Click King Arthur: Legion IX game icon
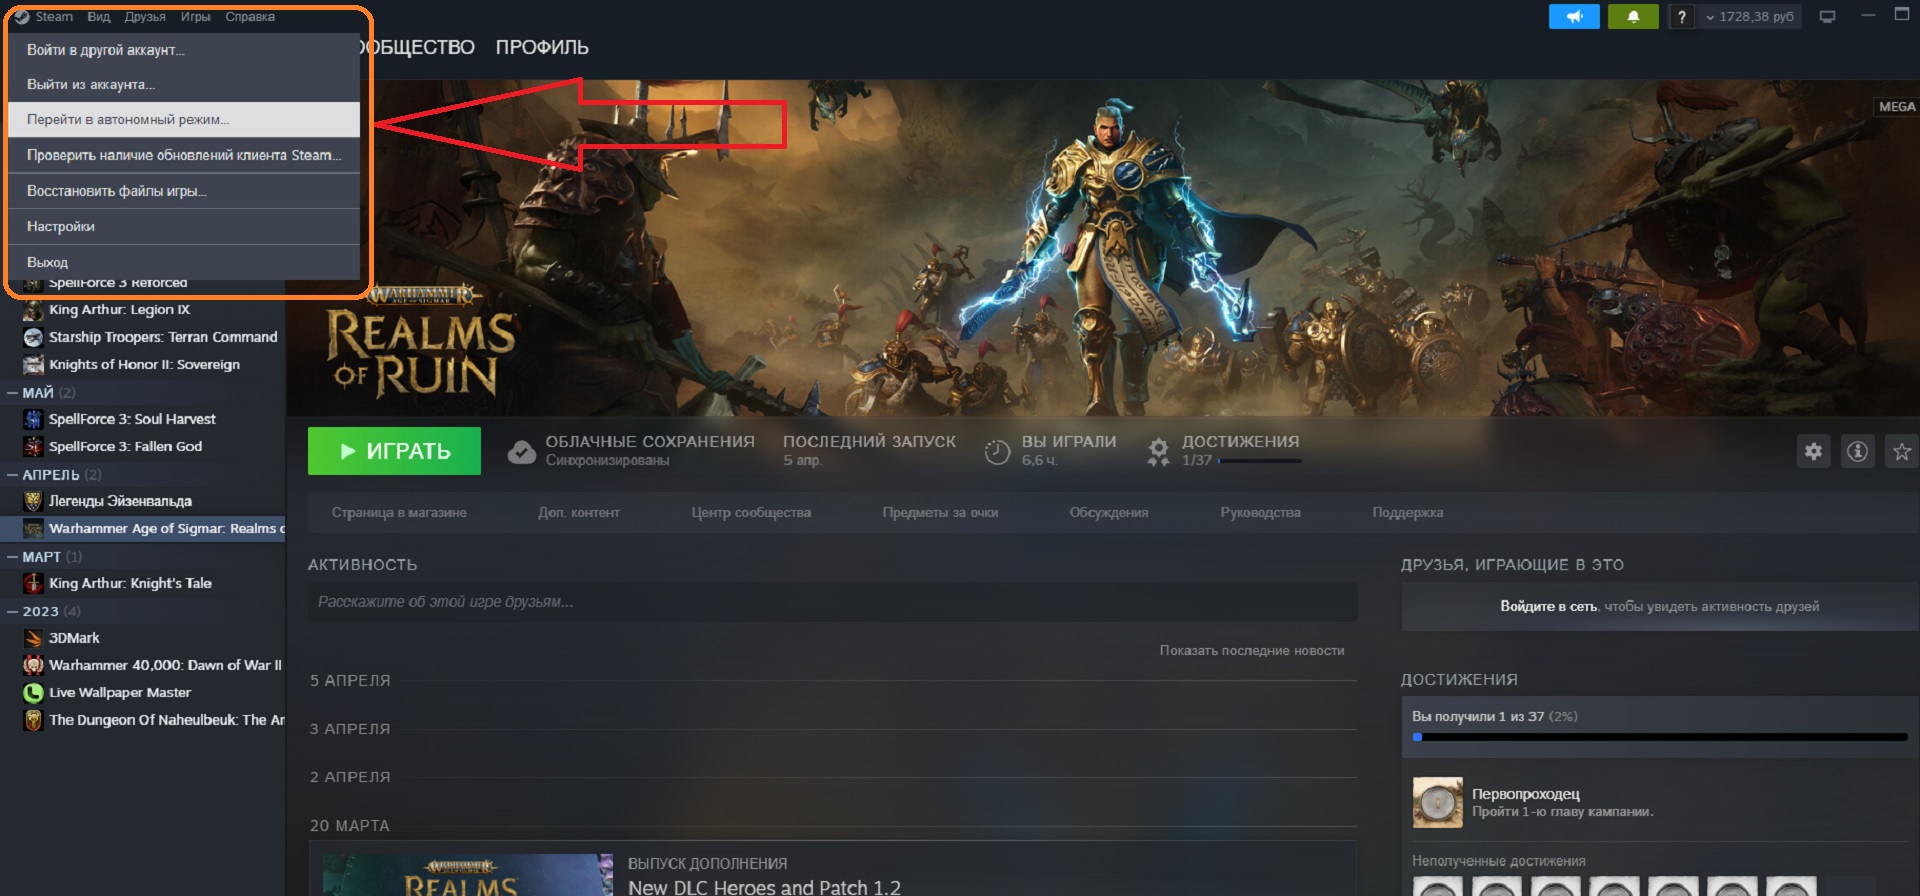Screen dimensions: 1920x896 (33, 310)
